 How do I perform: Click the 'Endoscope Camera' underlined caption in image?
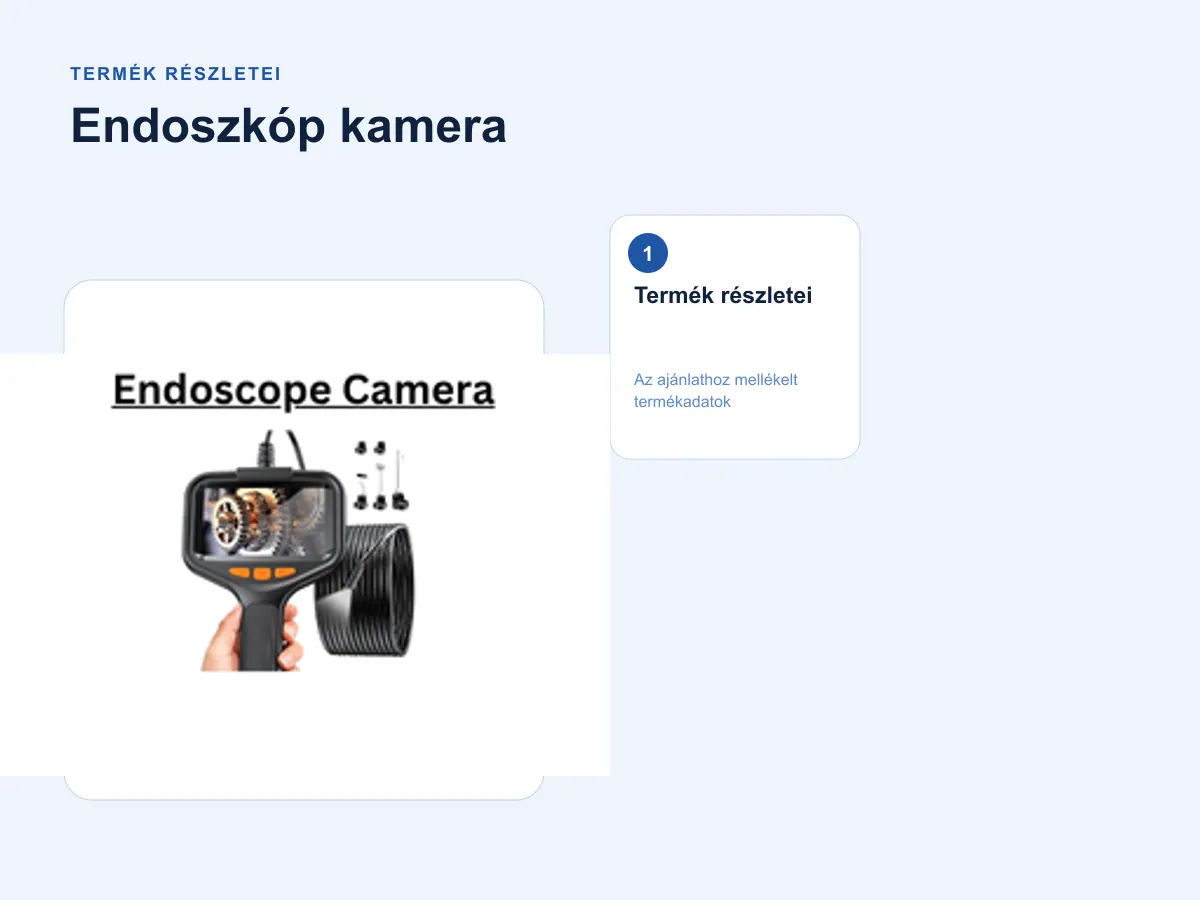coord(304,390)
